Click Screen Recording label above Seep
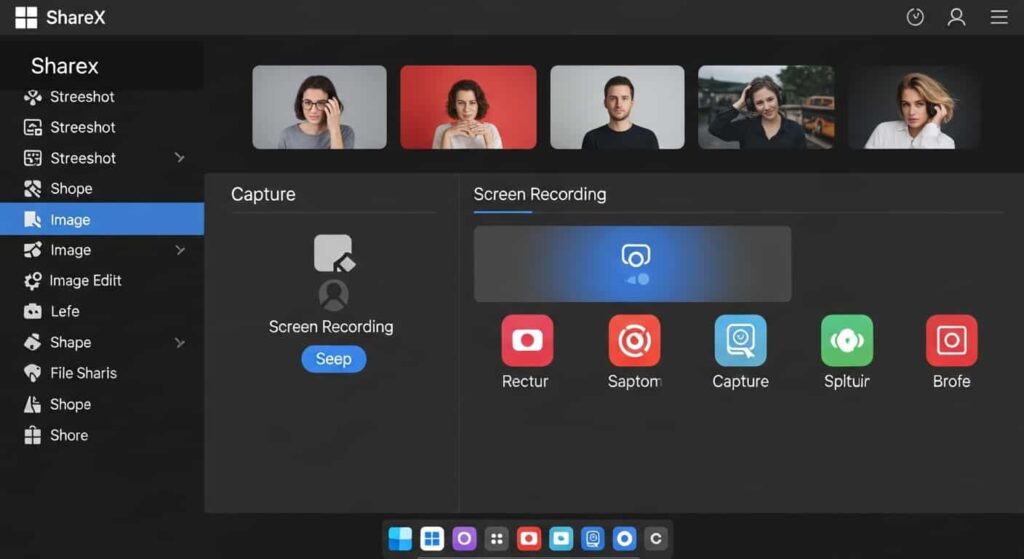The width and height of the screenshot is (1024, 559). click(x=331, y=327)
